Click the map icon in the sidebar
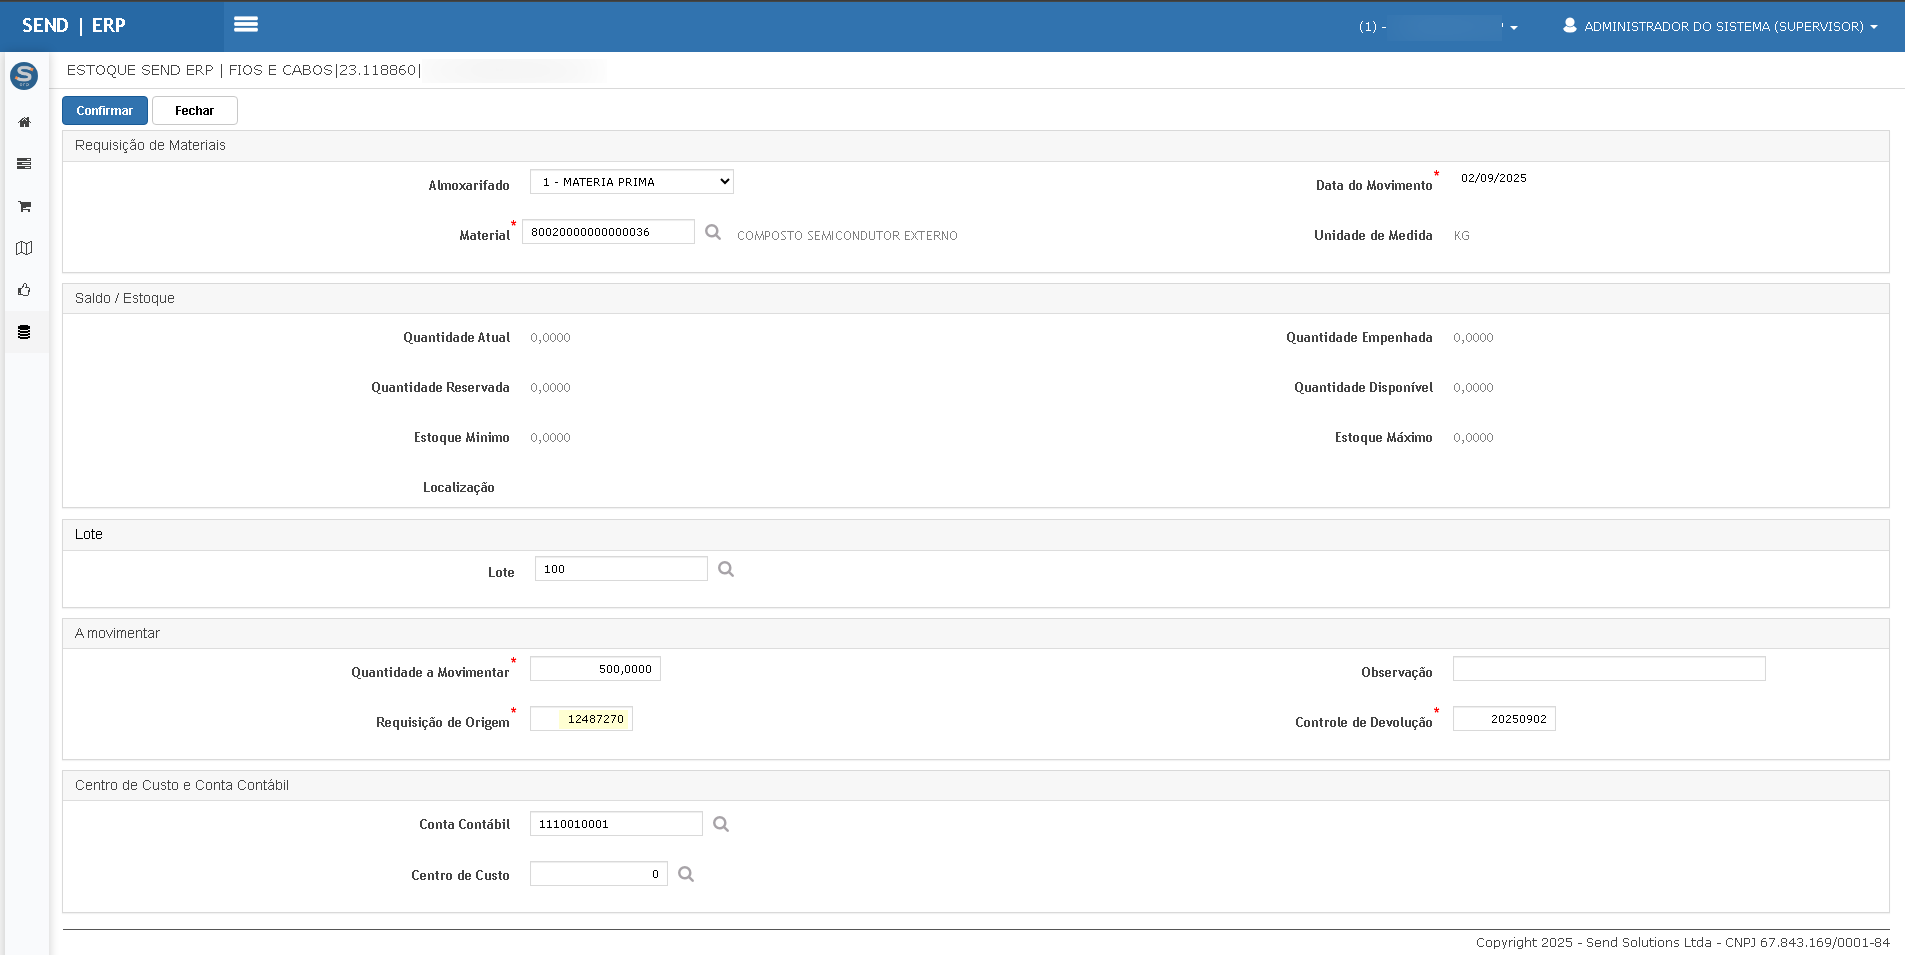1905x955 pixels. coord(24,248)
